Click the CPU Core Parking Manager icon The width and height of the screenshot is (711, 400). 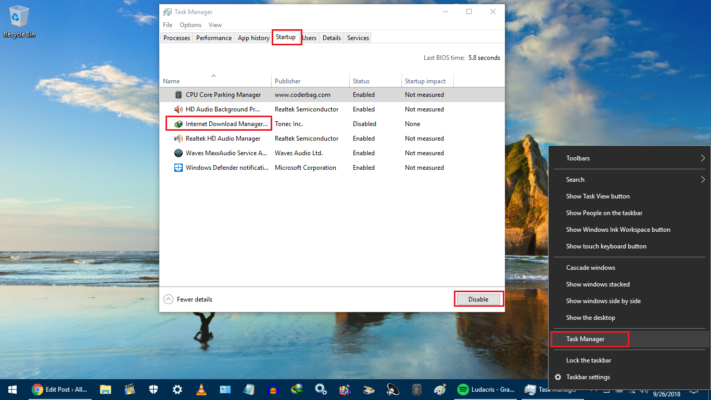(x=178, y=94)
